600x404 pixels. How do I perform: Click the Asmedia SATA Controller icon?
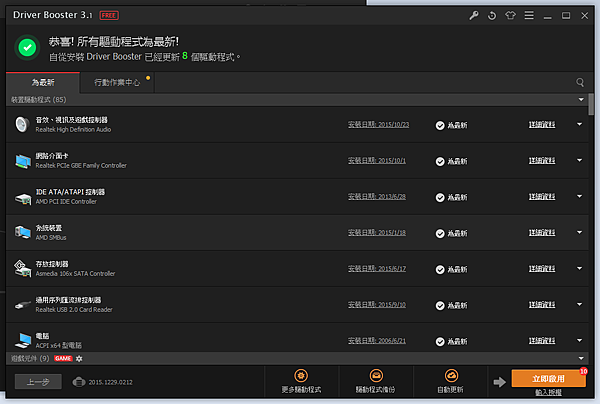coord(22,268)
